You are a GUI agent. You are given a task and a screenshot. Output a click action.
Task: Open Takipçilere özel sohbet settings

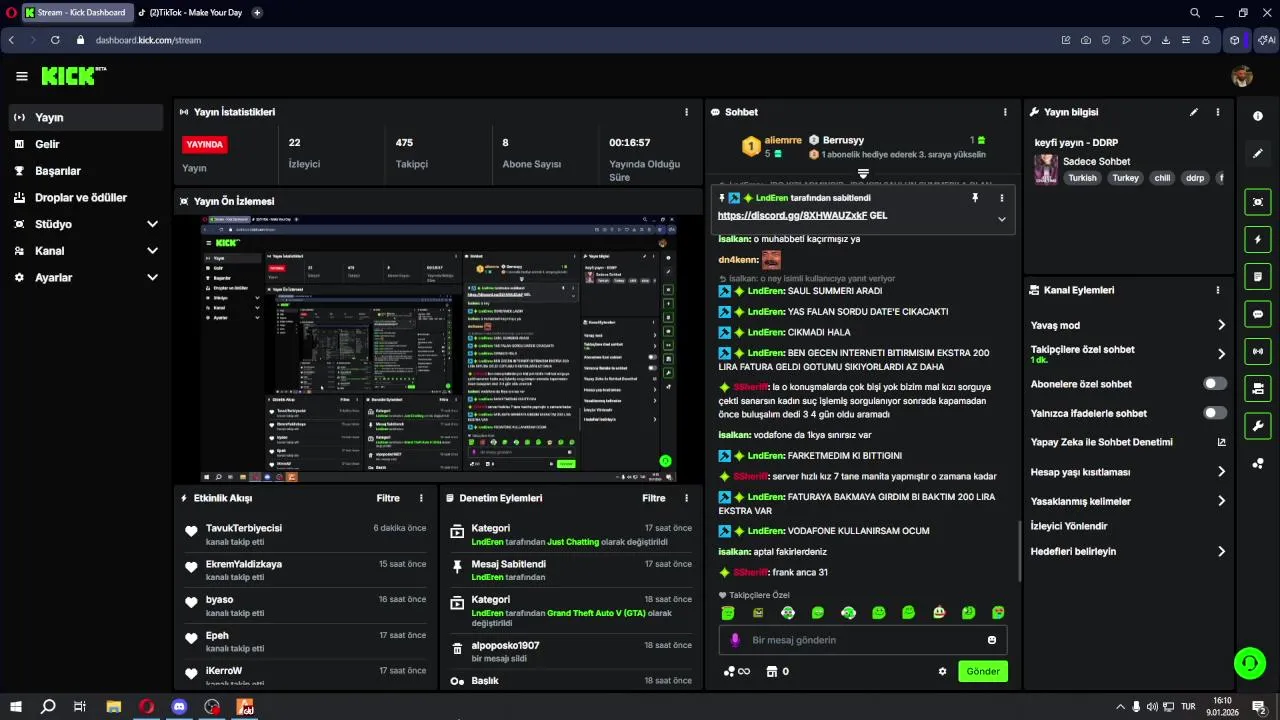coord(1128,354)
